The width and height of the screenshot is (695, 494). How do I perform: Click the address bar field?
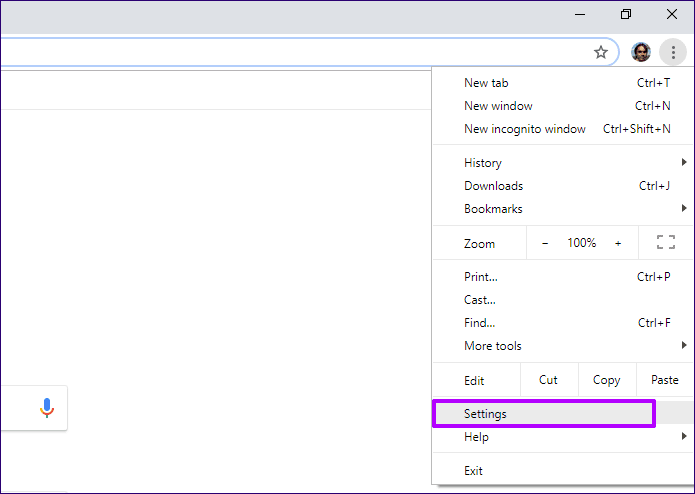[309, 52]
